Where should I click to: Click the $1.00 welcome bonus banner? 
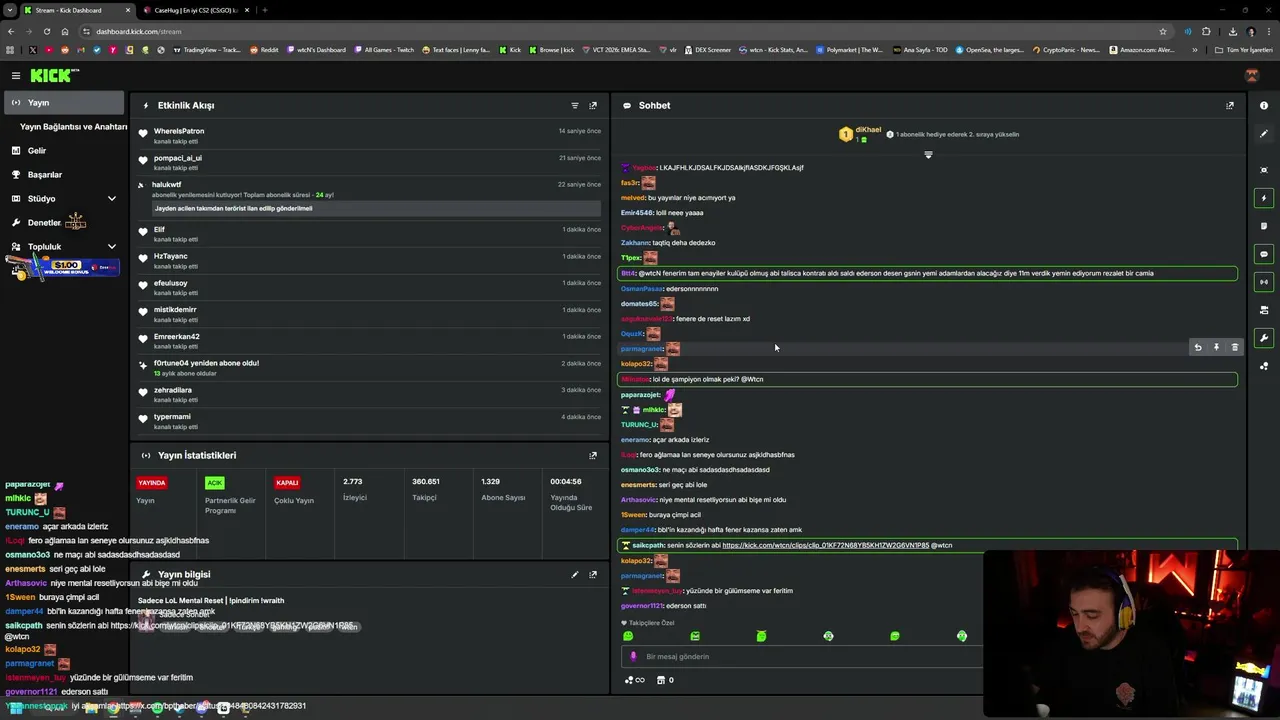[64, 267]
